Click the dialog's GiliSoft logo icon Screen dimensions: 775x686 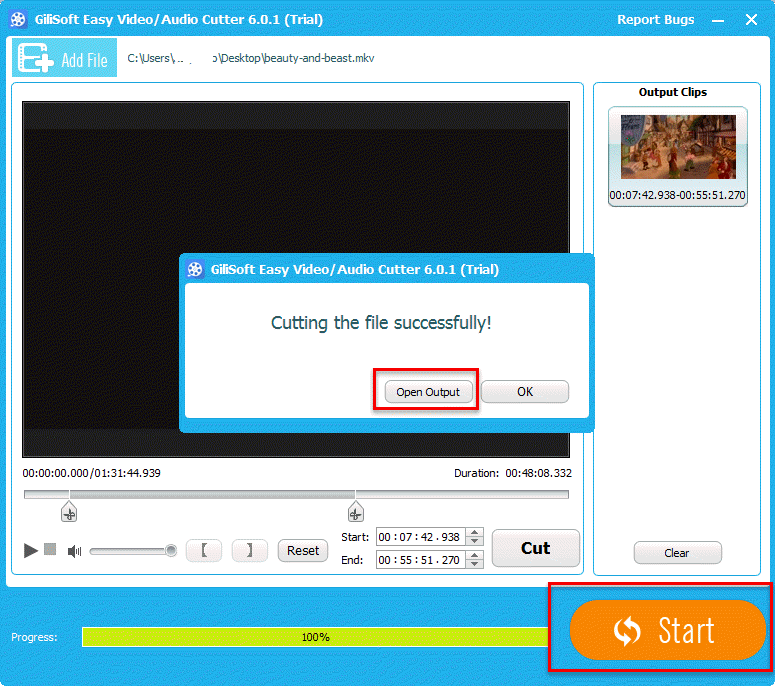(195, 270)
